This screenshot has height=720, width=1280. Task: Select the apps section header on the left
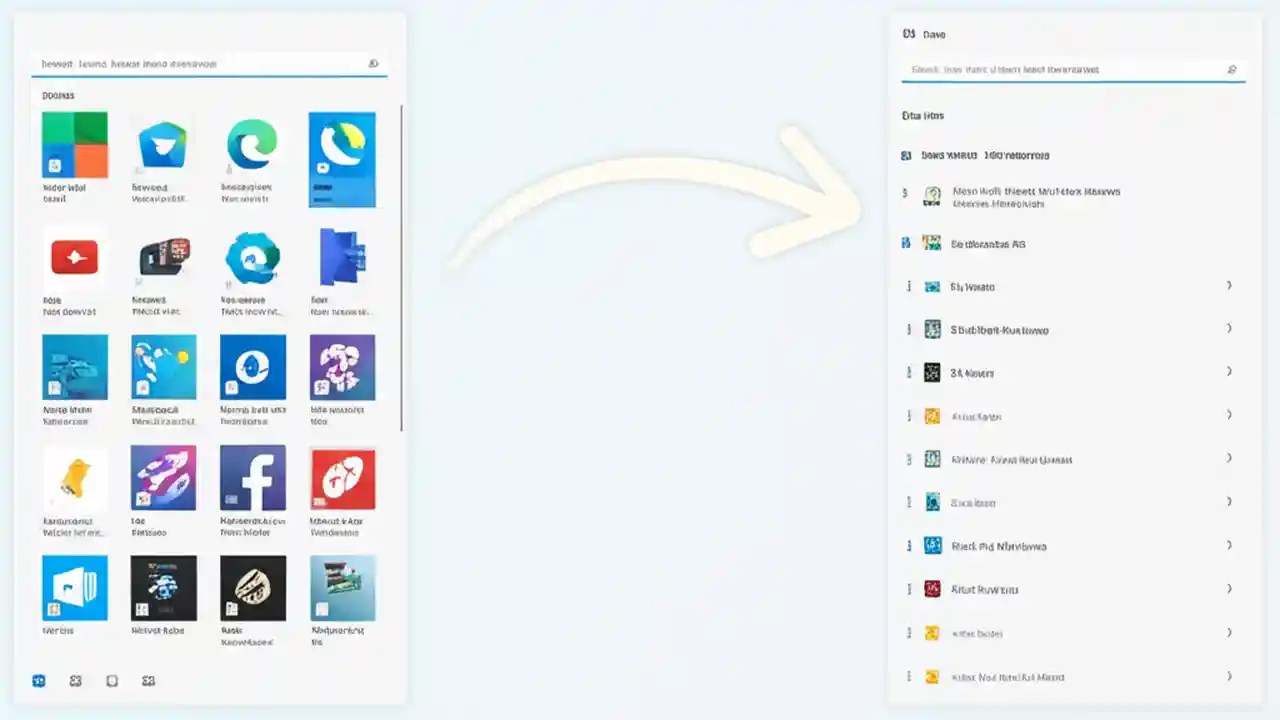(x=57, y=95)
